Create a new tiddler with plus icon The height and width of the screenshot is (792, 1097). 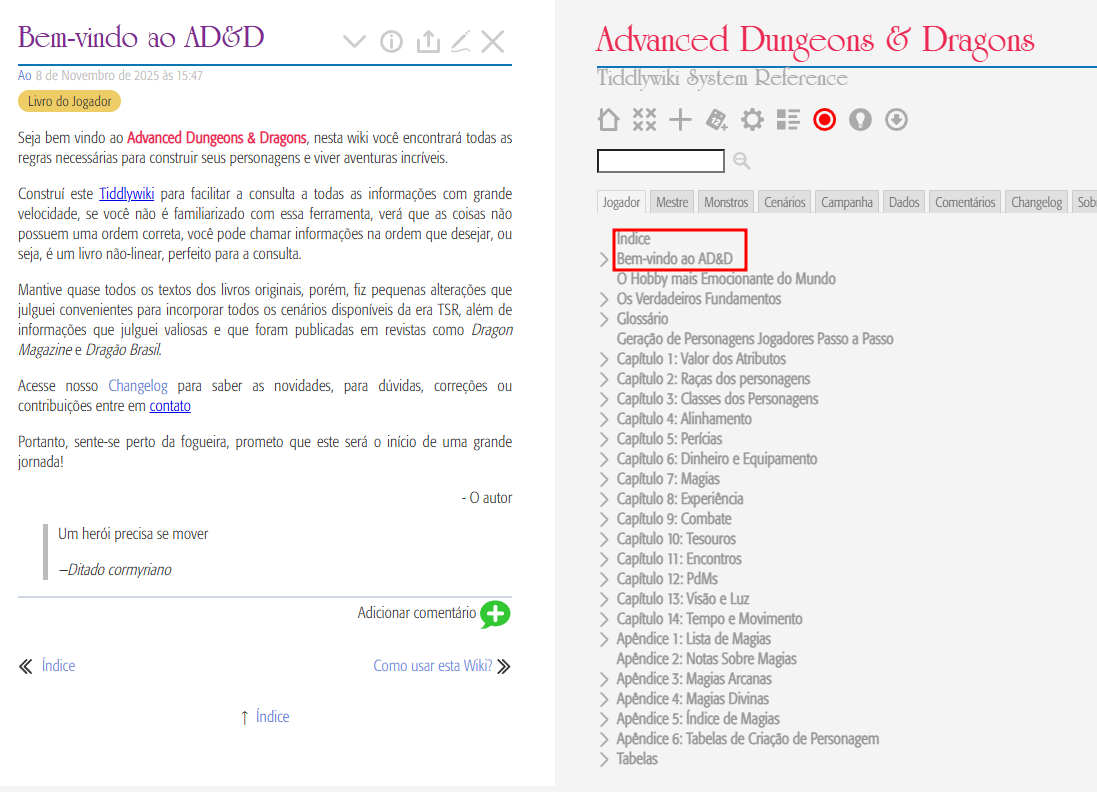[x=680, y=120]
